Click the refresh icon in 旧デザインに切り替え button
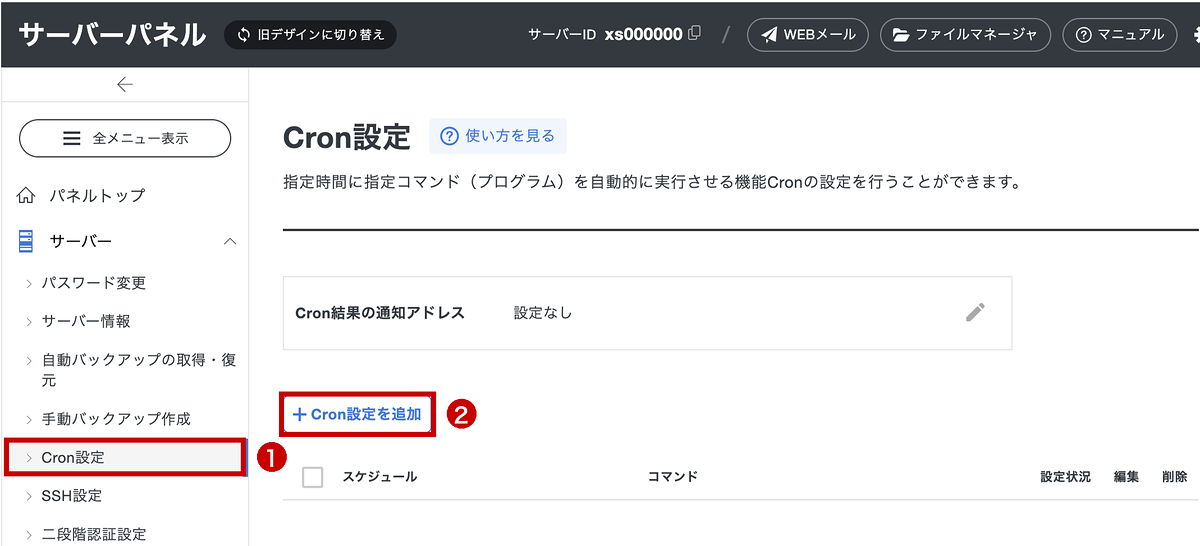 (x=244, y=35)
